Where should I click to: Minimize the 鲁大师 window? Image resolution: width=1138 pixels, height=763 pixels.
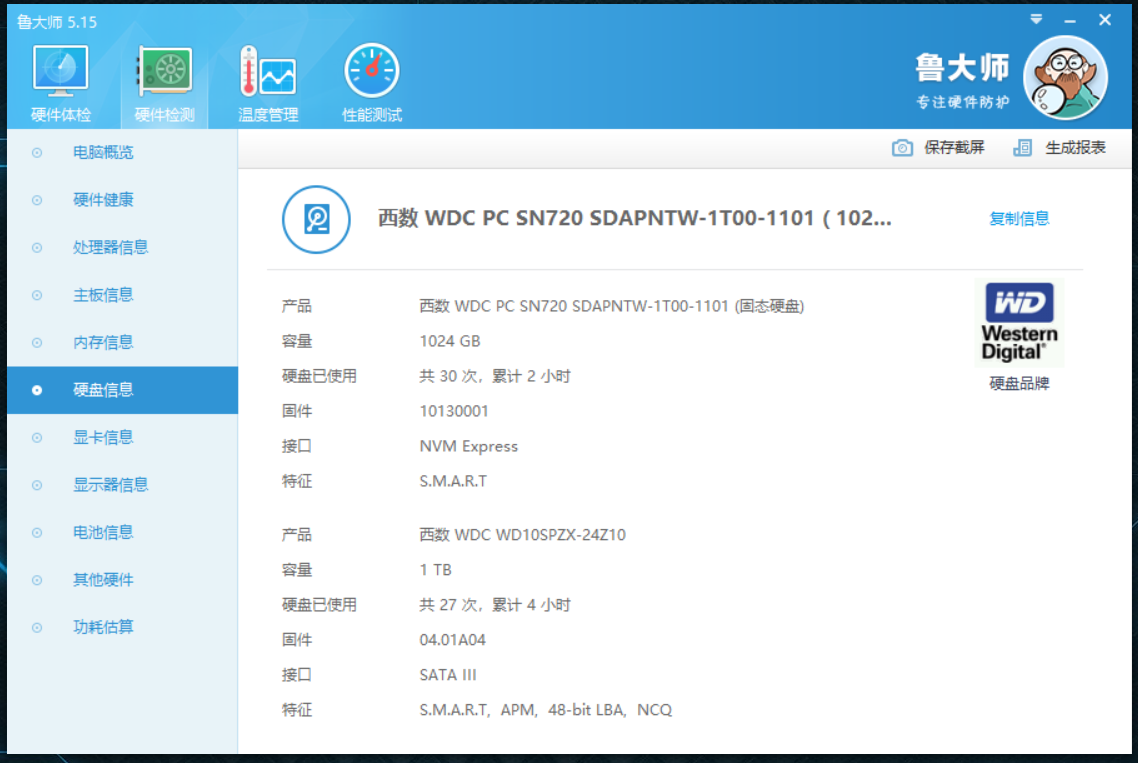[x=1070, y=20]
